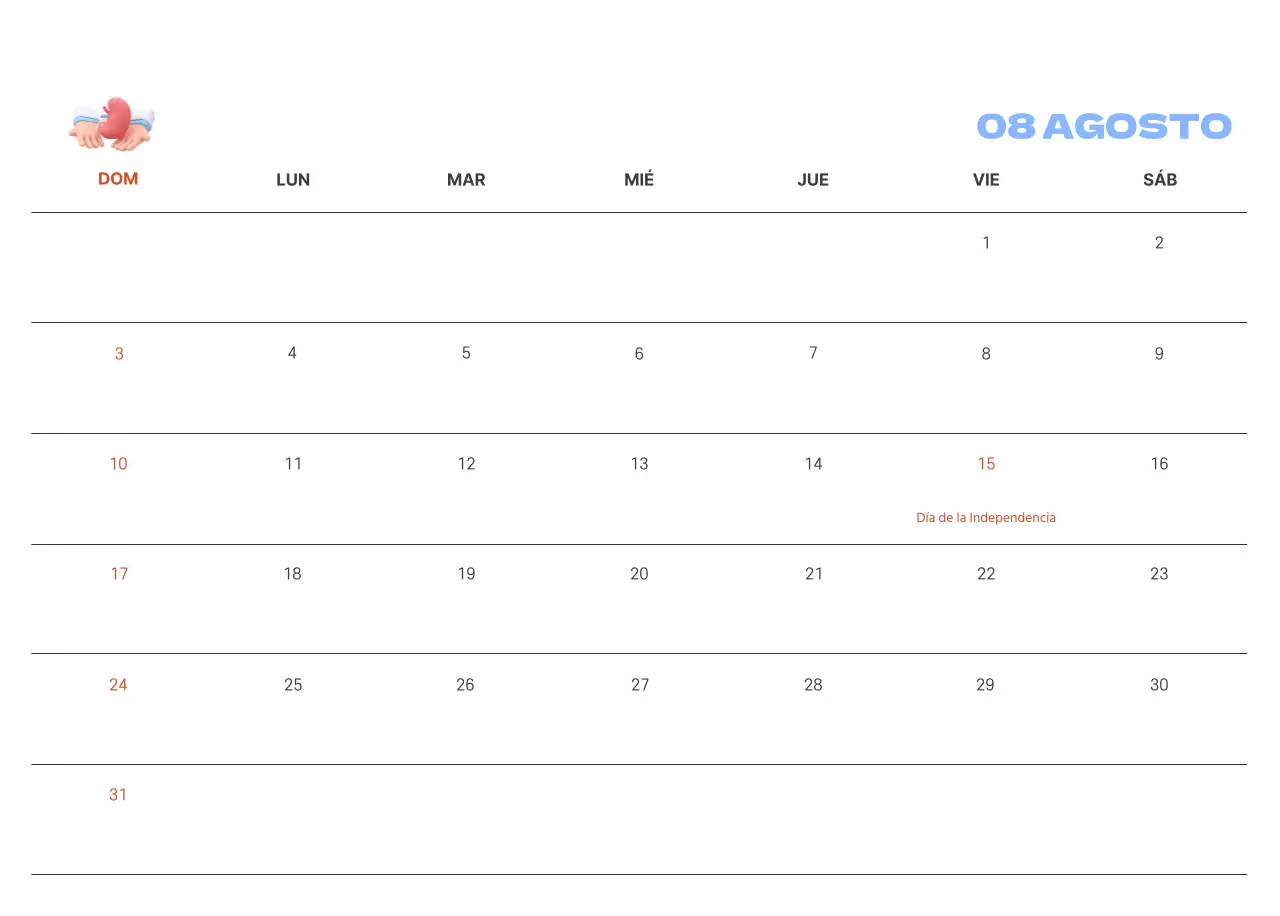Choose date 6 in Wednesday column
Image resolution: width=1280 pixels, height=916 pixels.
click(x=639, y=354)
